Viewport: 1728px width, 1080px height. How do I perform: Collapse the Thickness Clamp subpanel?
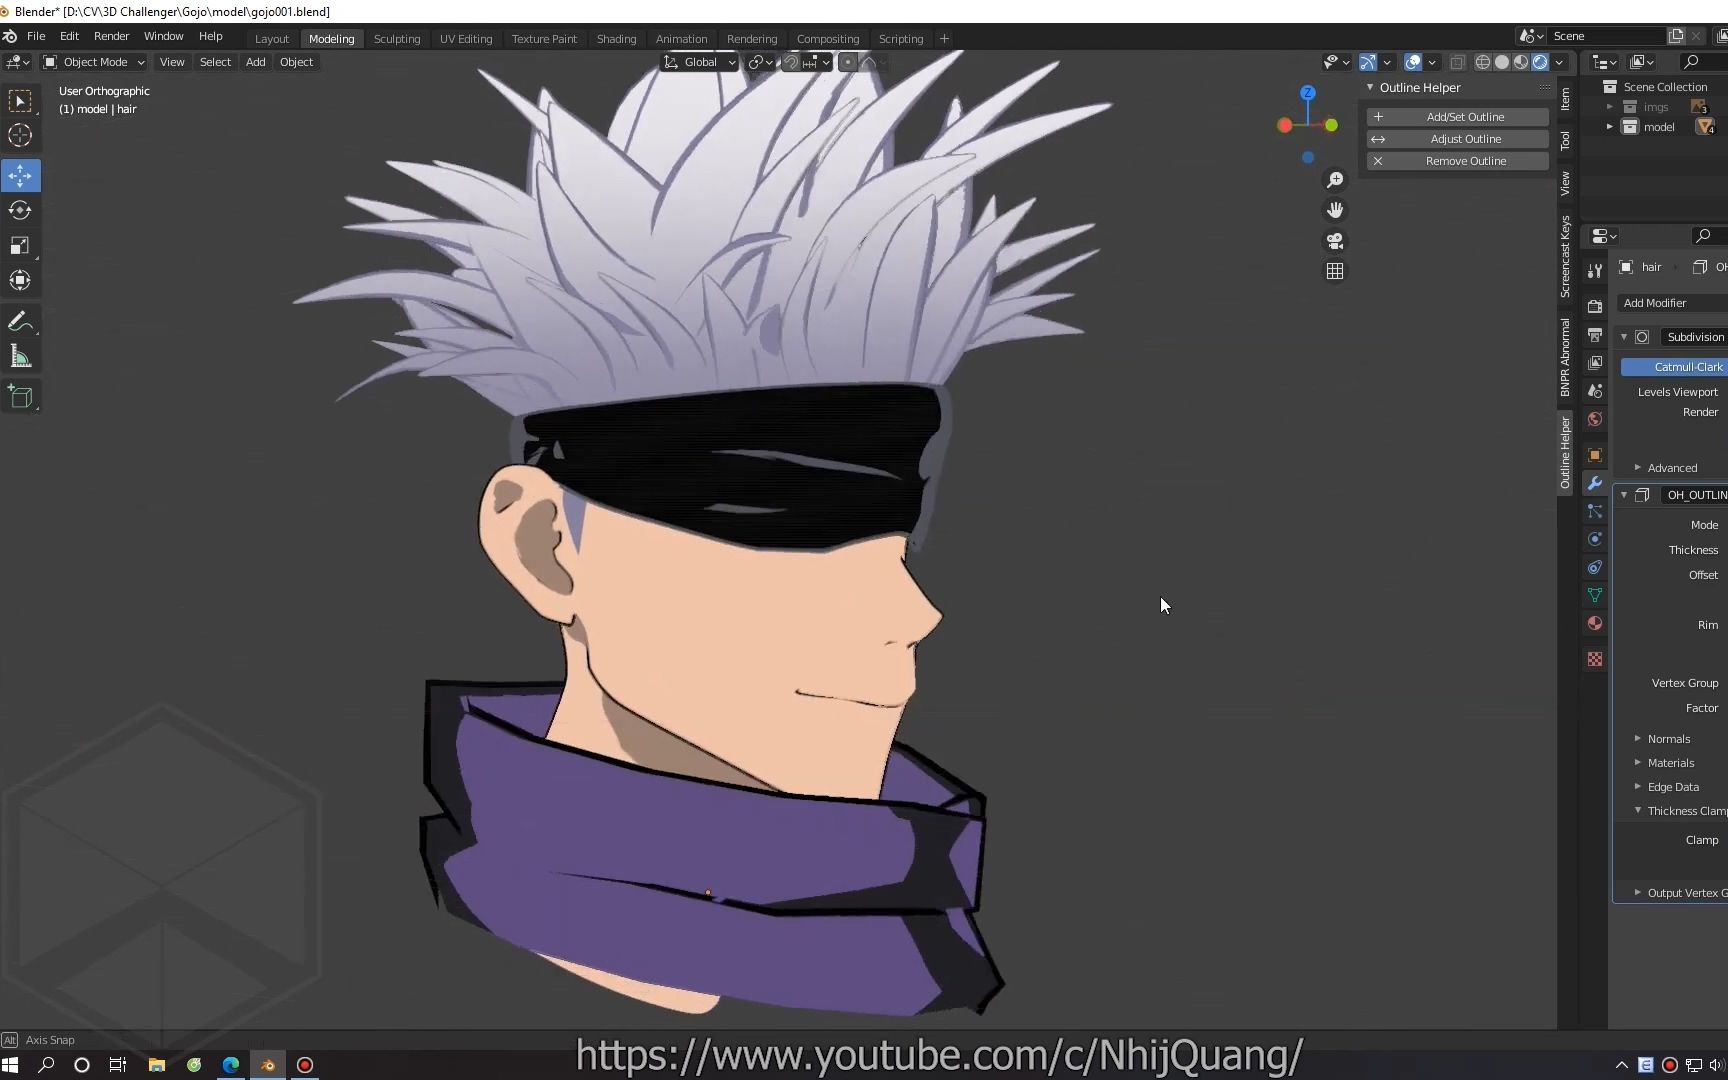(1637, 810)
